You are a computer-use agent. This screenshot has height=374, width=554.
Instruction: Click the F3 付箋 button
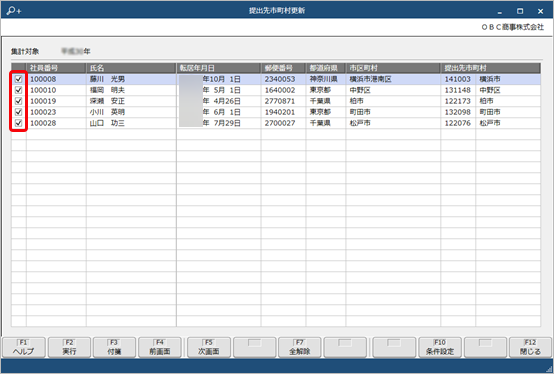[114, 348]
